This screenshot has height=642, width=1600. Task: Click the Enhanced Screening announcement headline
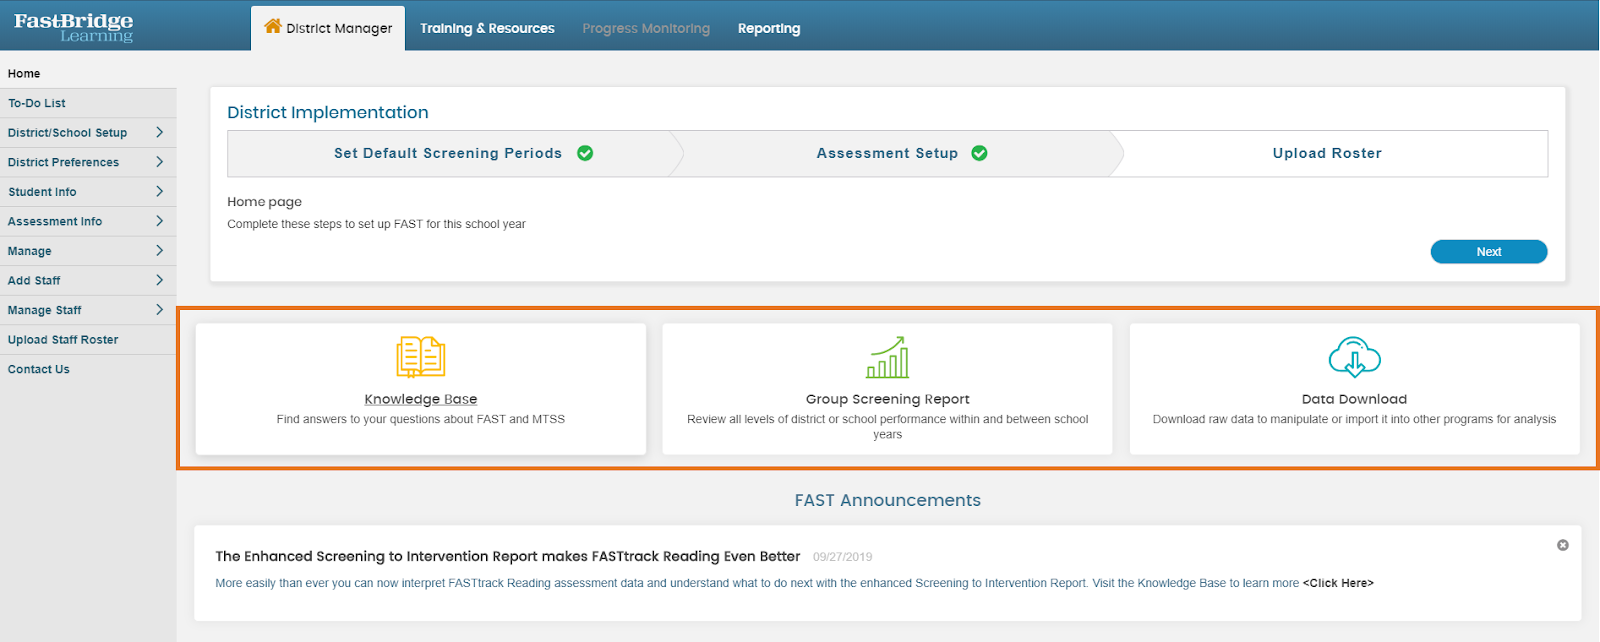point(508,556)
